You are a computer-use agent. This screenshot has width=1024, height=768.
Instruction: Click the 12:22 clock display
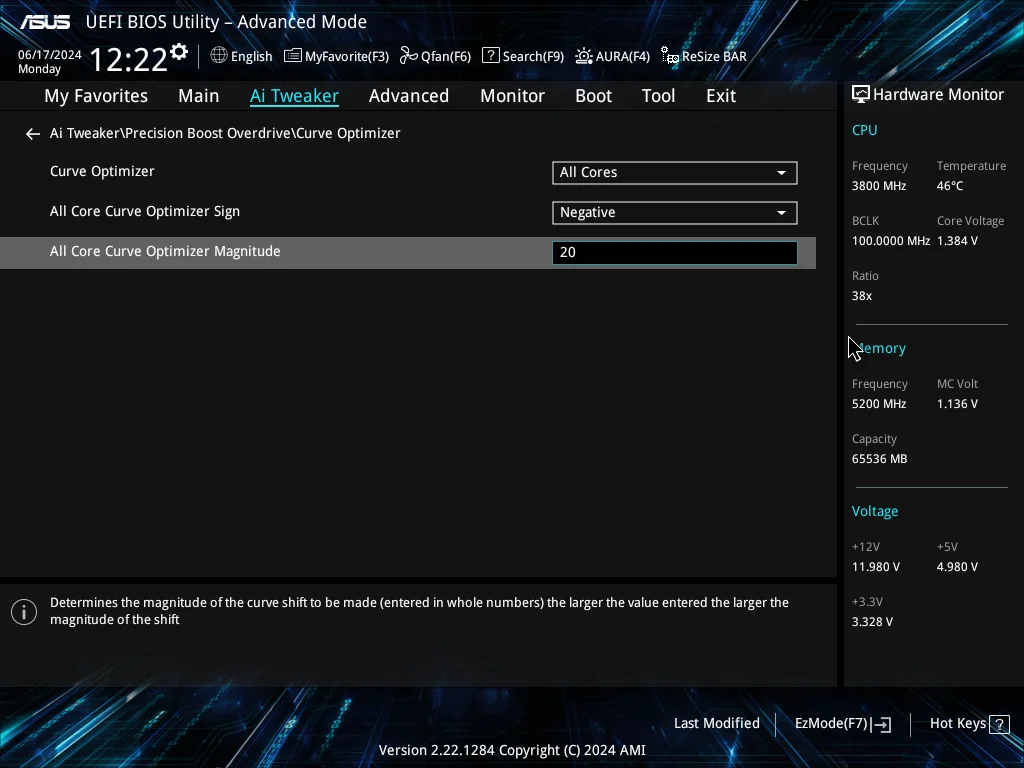click(x=129, y=59)
